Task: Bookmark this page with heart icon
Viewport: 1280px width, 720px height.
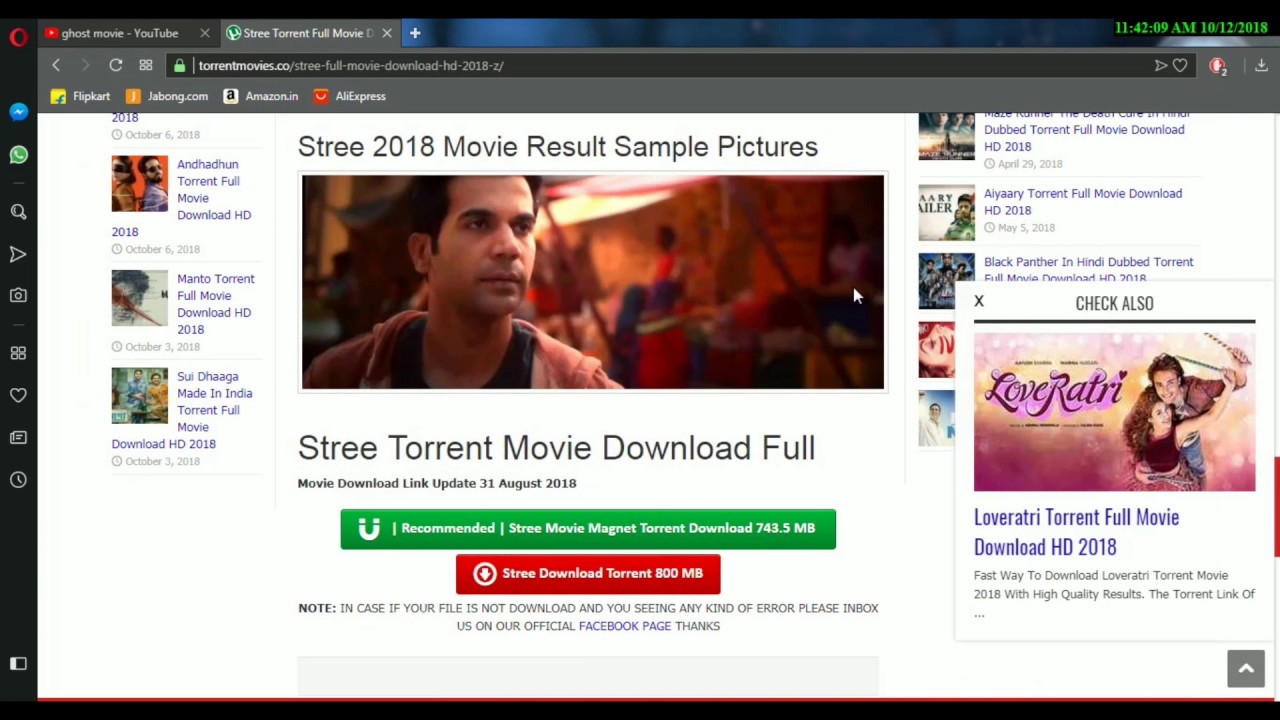Action: click(x=1180, y=65)
